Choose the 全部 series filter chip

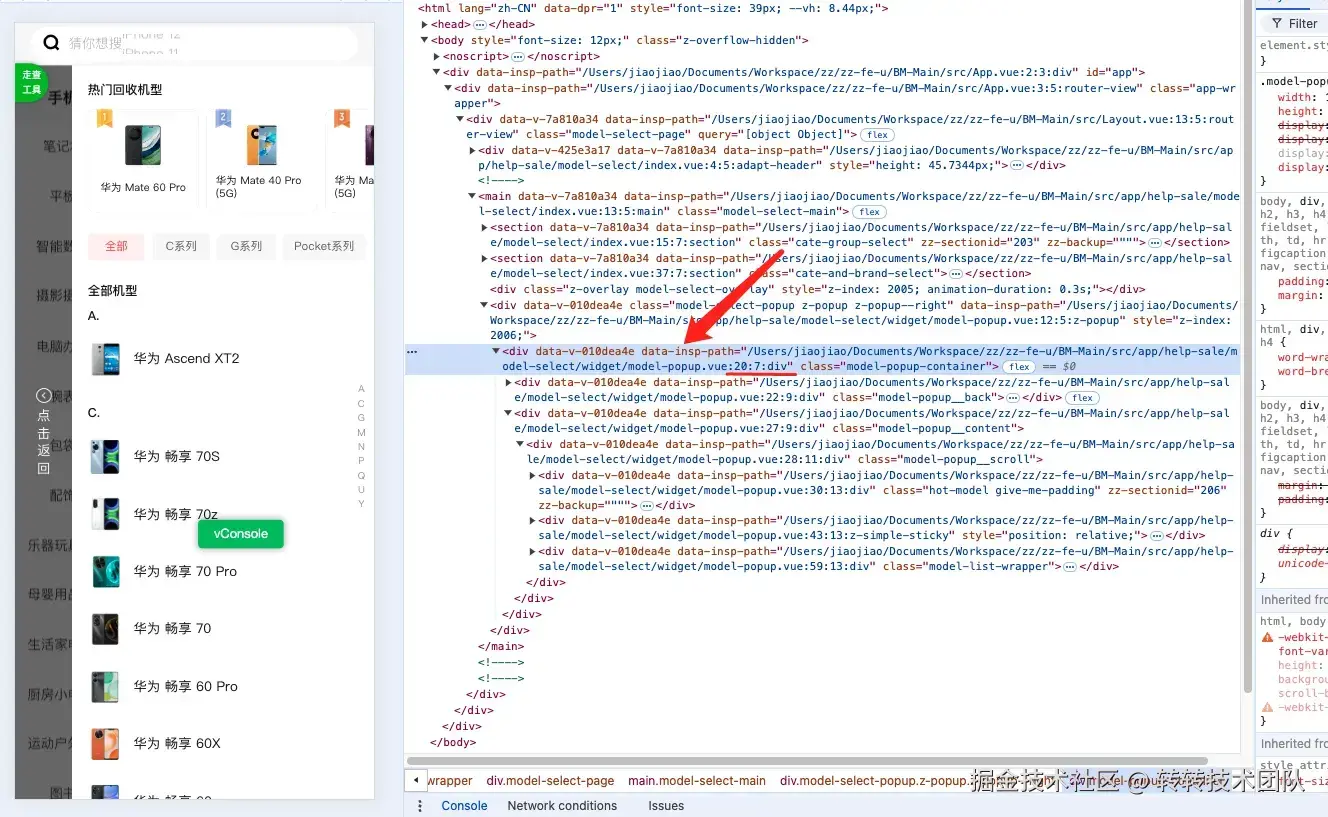coord(116,246)
